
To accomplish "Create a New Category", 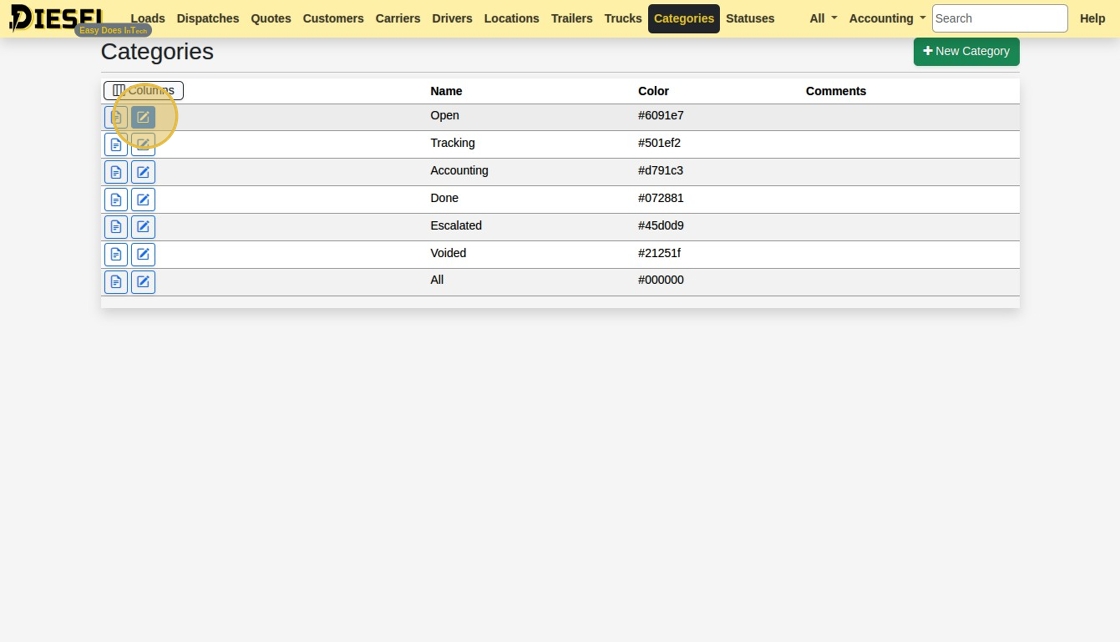I will click(966, 51).
